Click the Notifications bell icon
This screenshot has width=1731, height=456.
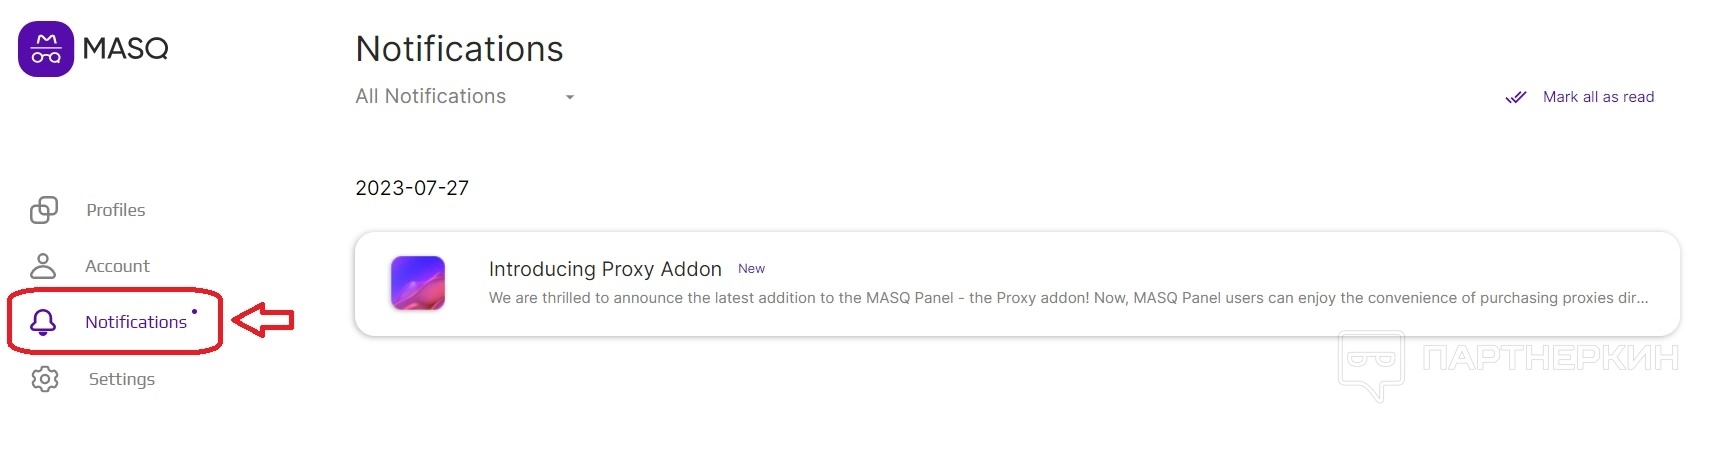[x=43, y=322]
